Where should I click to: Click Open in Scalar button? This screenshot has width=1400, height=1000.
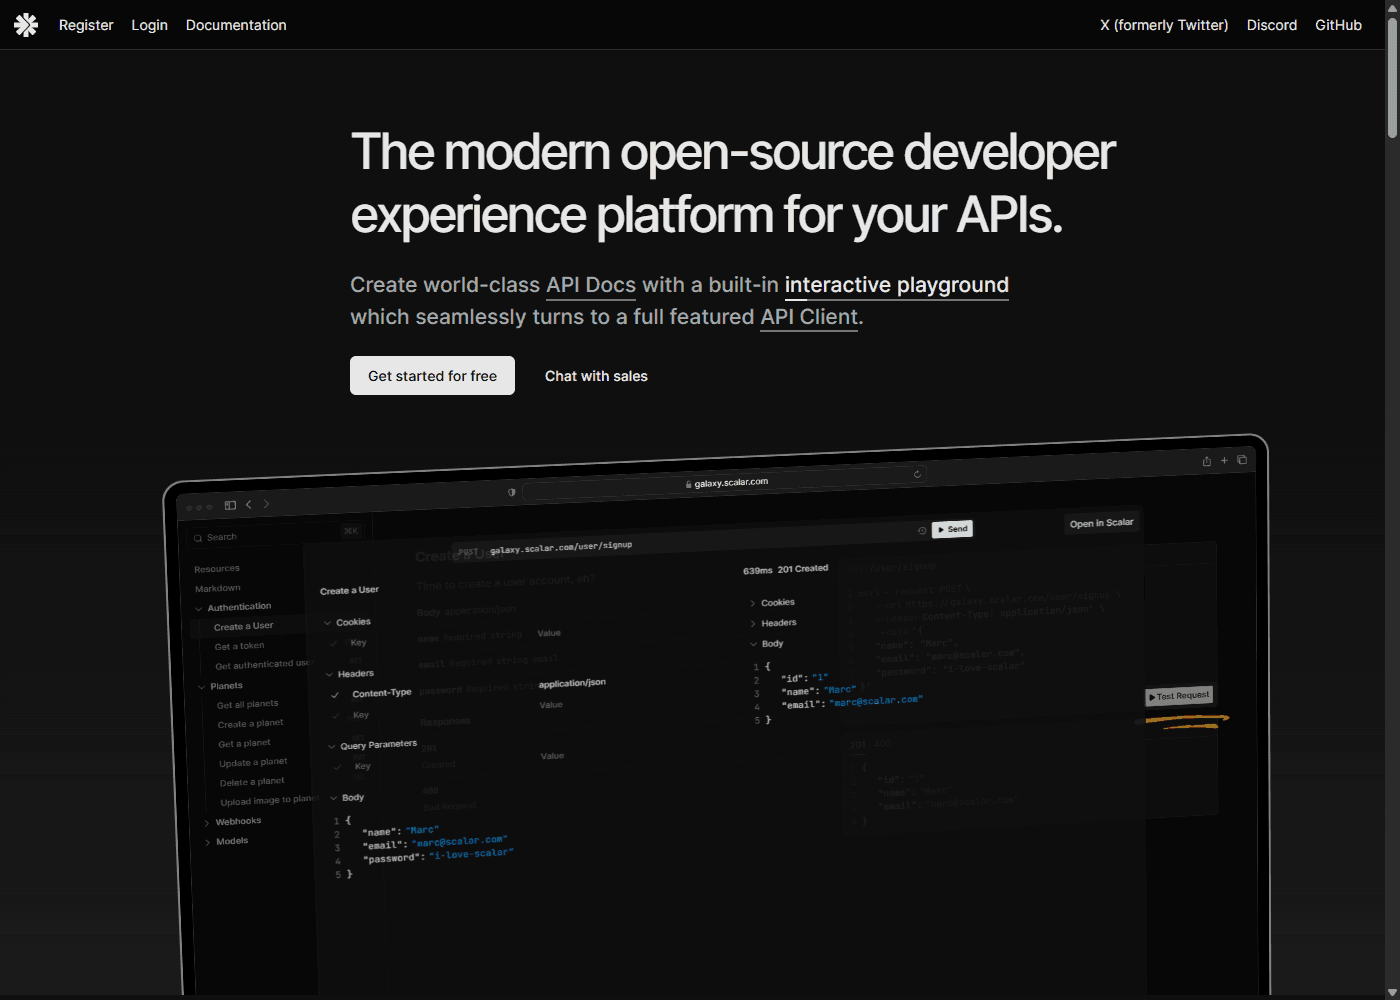(x=1101, y=523)
